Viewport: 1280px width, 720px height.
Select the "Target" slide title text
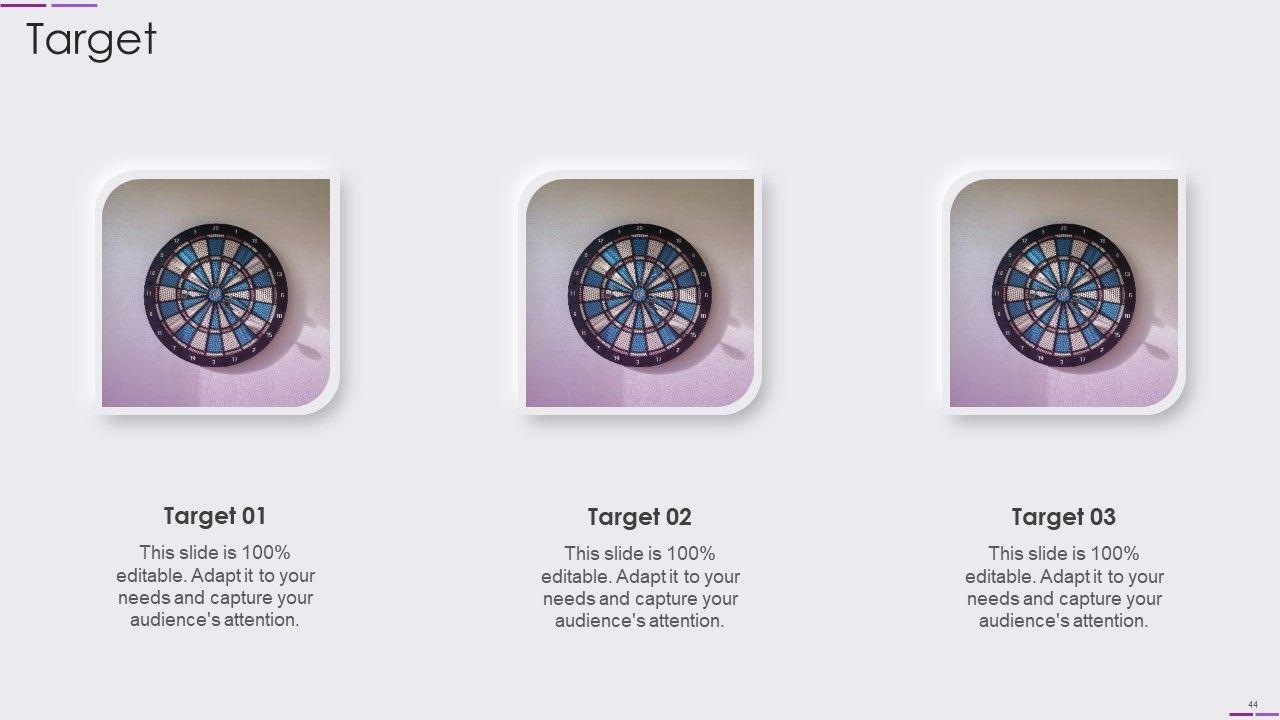(x=91, y=39)
